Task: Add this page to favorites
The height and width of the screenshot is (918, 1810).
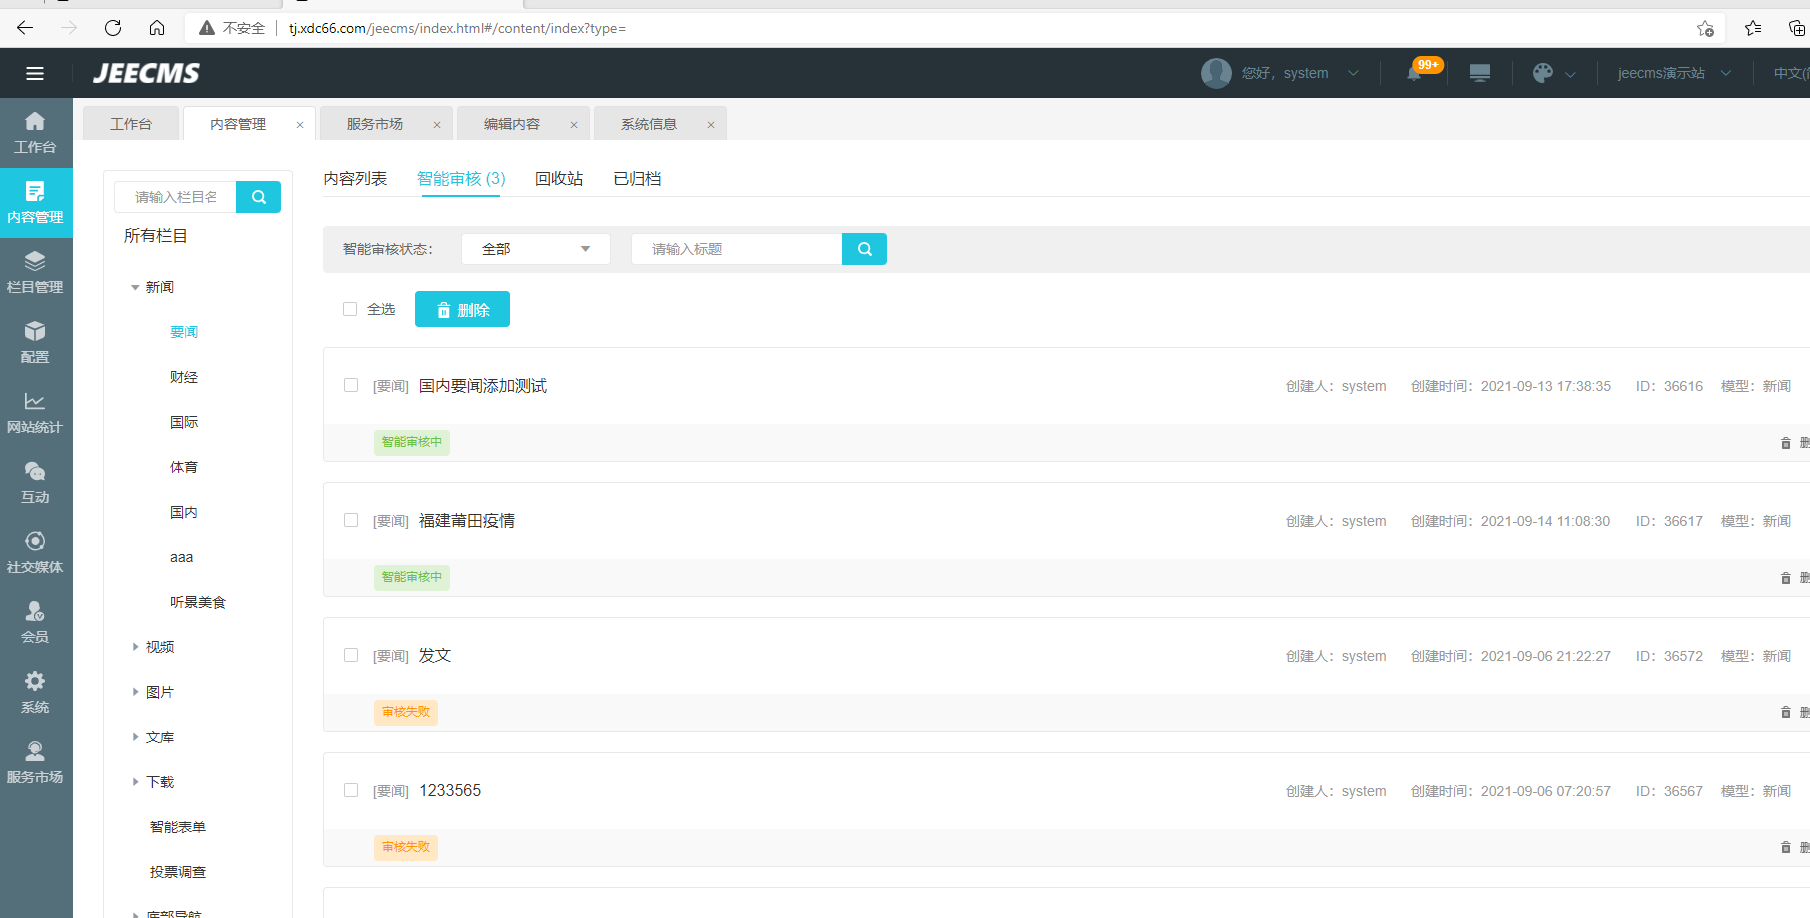Action: (x=1705, y=28)
